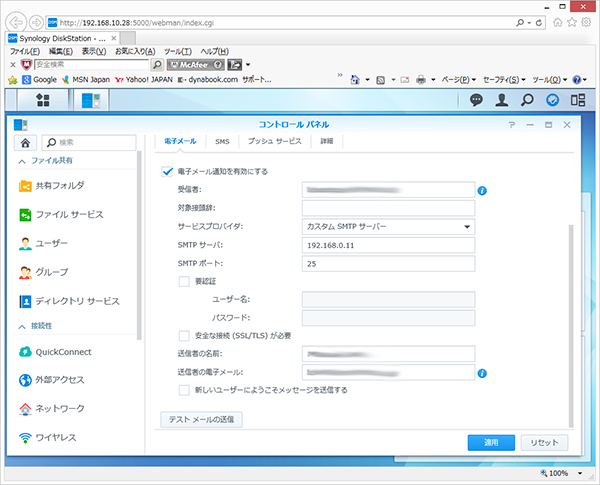Image resolution: width=600 pixels, height=485 pixels.
Task: Click the print icon in command bar
Action: (x=421, y=80)
